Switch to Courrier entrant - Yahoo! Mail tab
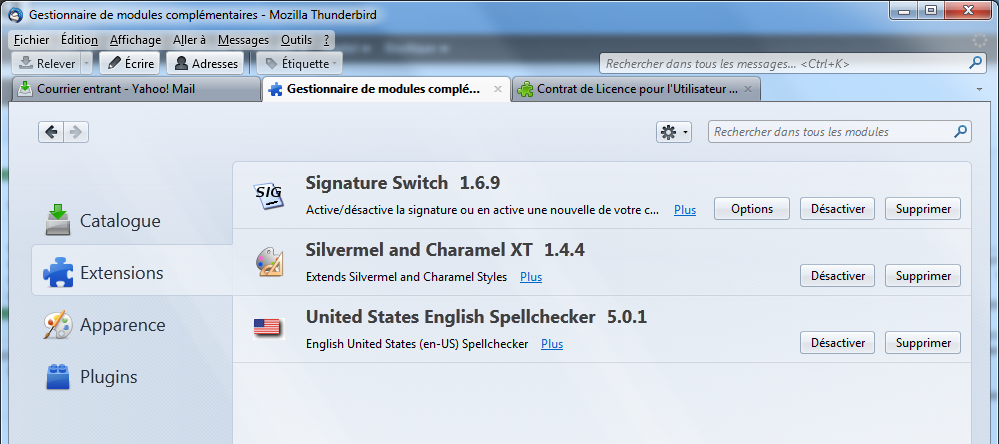This screenshot has width=999, height=444. point(136,89)
